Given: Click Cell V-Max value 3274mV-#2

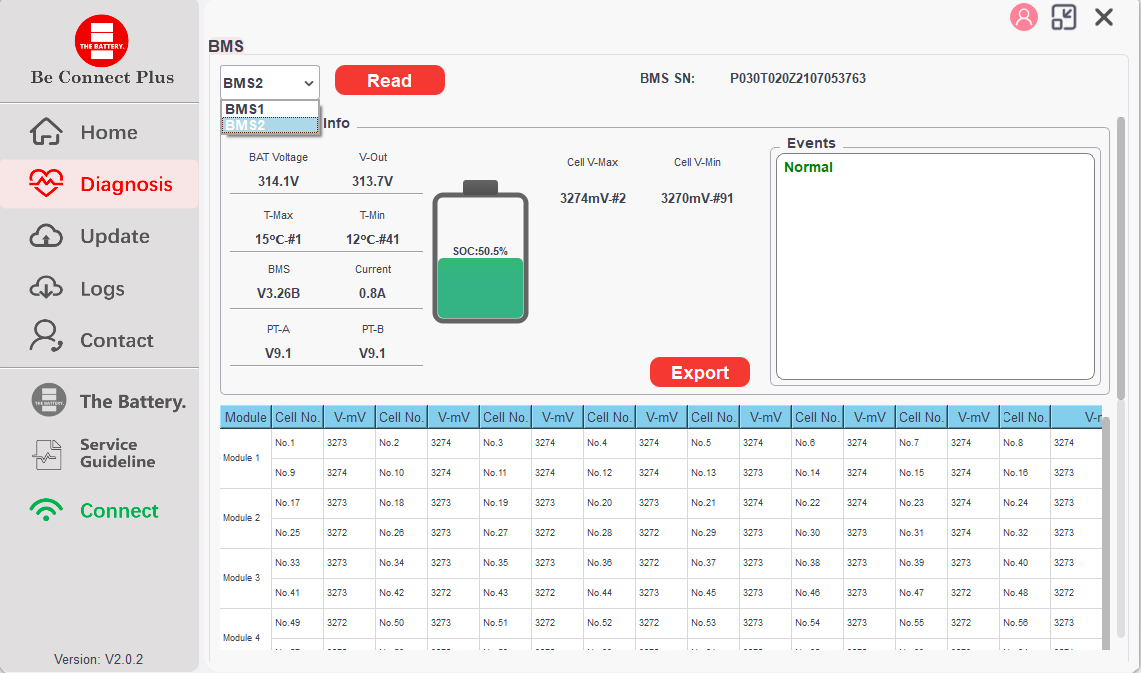Looking at the screenshot, I should click(592, 198).
